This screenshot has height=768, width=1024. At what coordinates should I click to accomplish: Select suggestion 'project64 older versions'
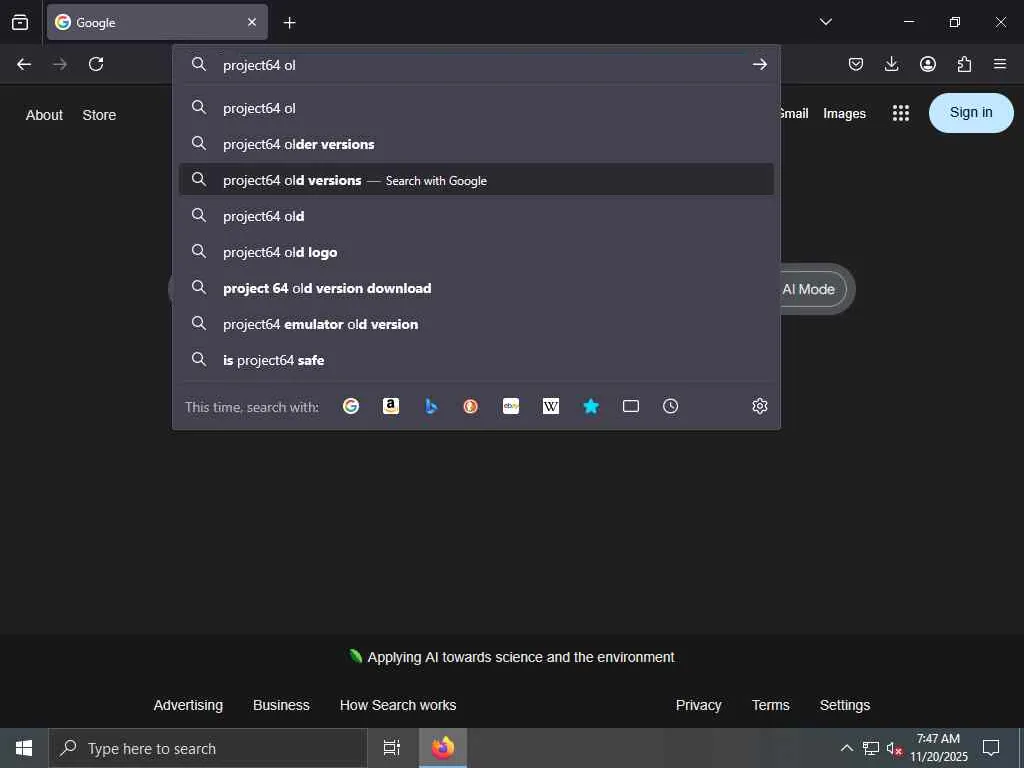[x=476, y=144]
